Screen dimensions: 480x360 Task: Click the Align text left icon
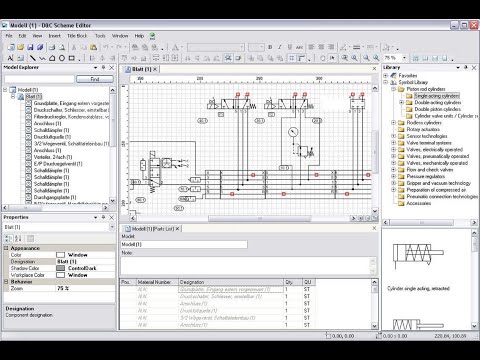coord(311,47)
